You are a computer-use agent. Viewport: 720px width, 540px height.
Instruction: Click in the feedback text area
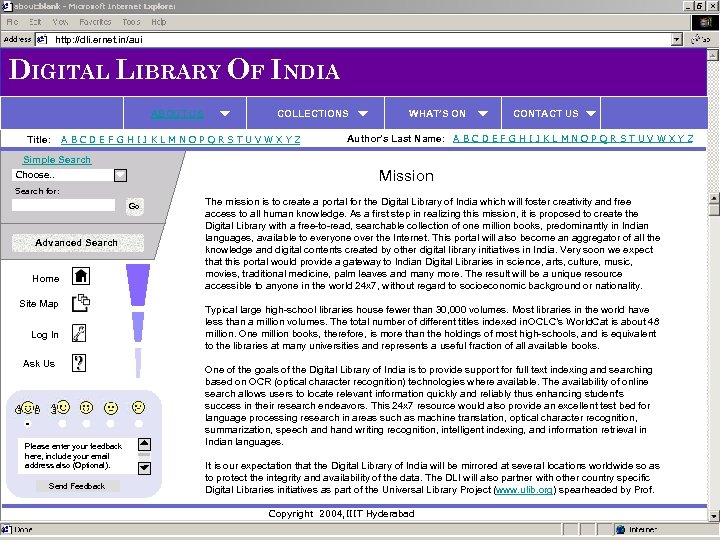(78, 456)
